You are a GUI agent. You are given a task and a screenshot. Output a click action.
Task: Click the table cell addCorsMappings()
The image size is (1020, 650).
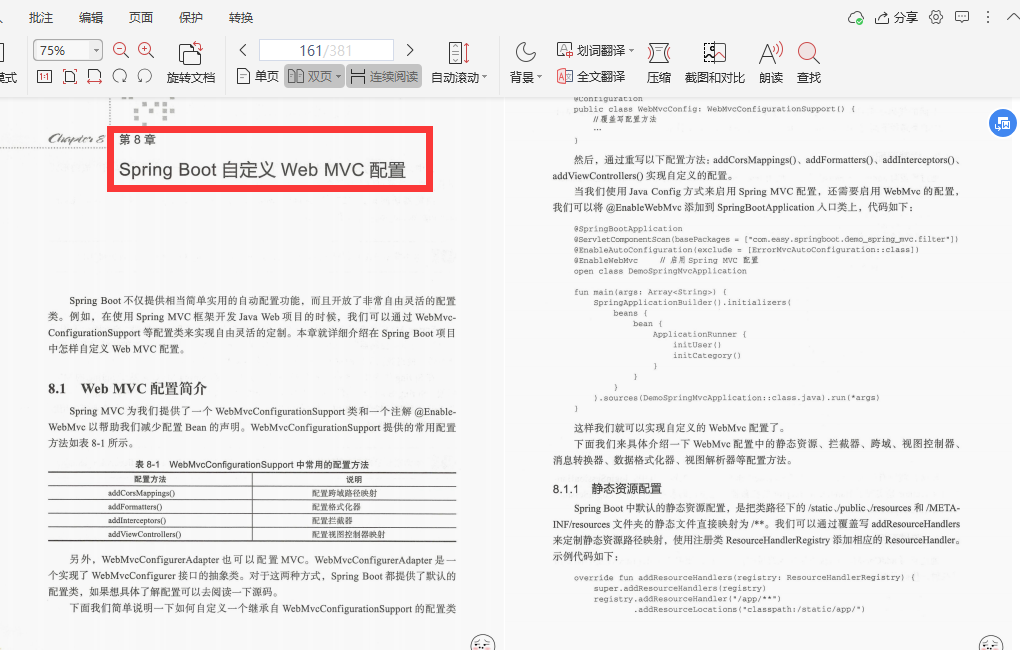click(141, 493)
